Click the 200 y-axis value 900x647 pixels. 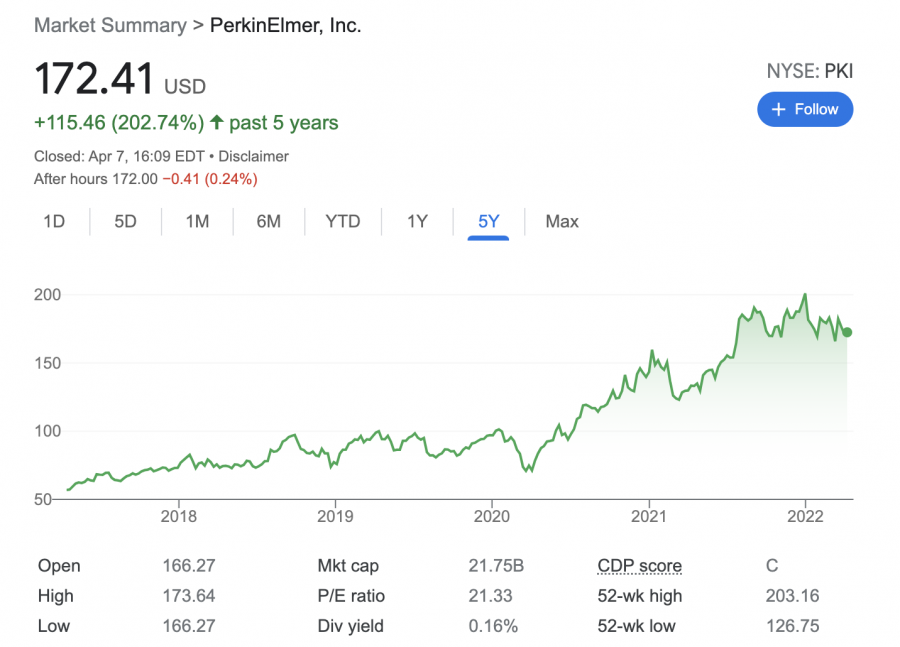[x=47, y=295]
